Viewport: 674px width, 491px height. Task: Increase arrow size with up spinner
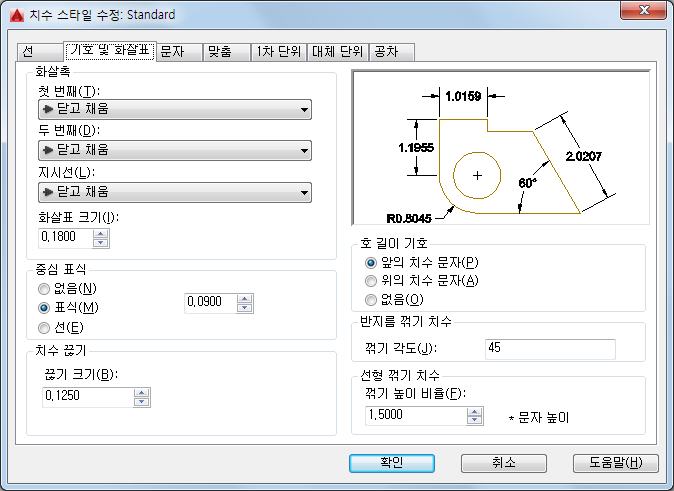click(101, 234)
